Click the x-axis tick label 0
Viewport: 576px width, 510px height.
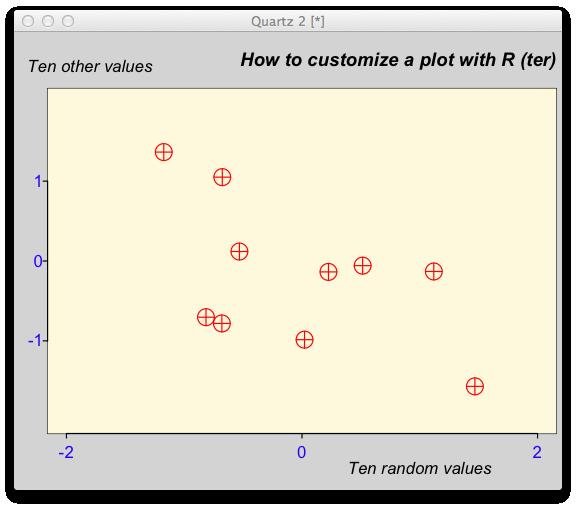coord(302,452)
